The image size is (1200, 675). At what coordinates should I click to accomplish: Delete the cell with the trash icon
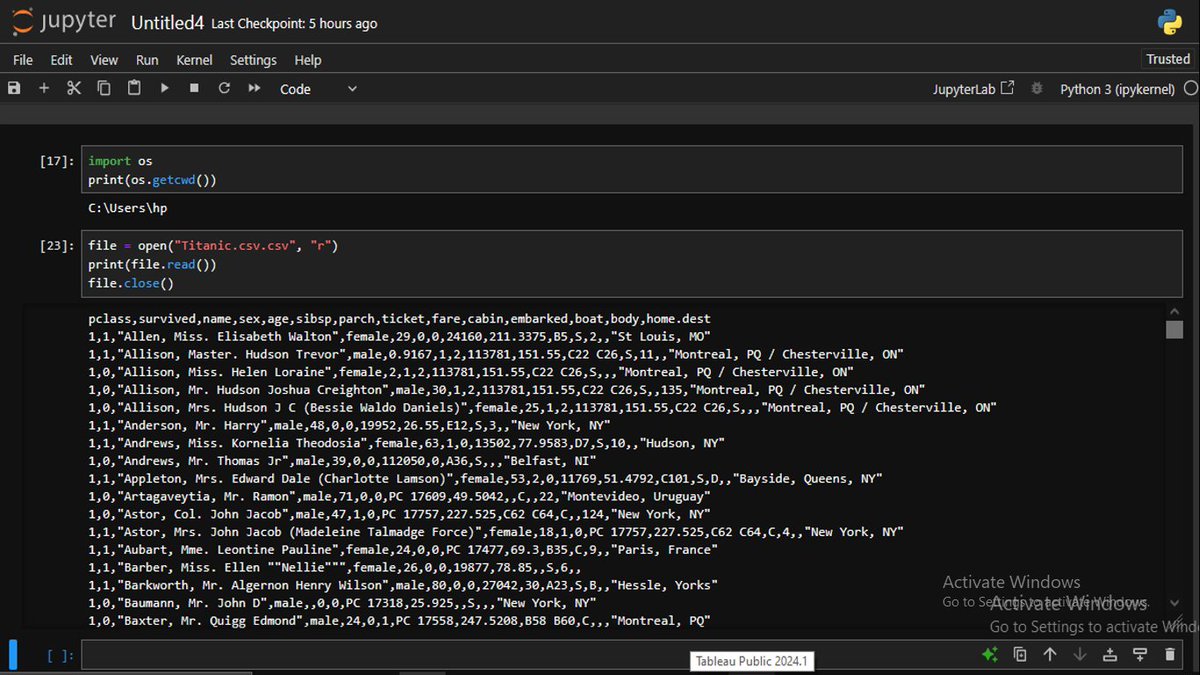[x=1170, y=655]
